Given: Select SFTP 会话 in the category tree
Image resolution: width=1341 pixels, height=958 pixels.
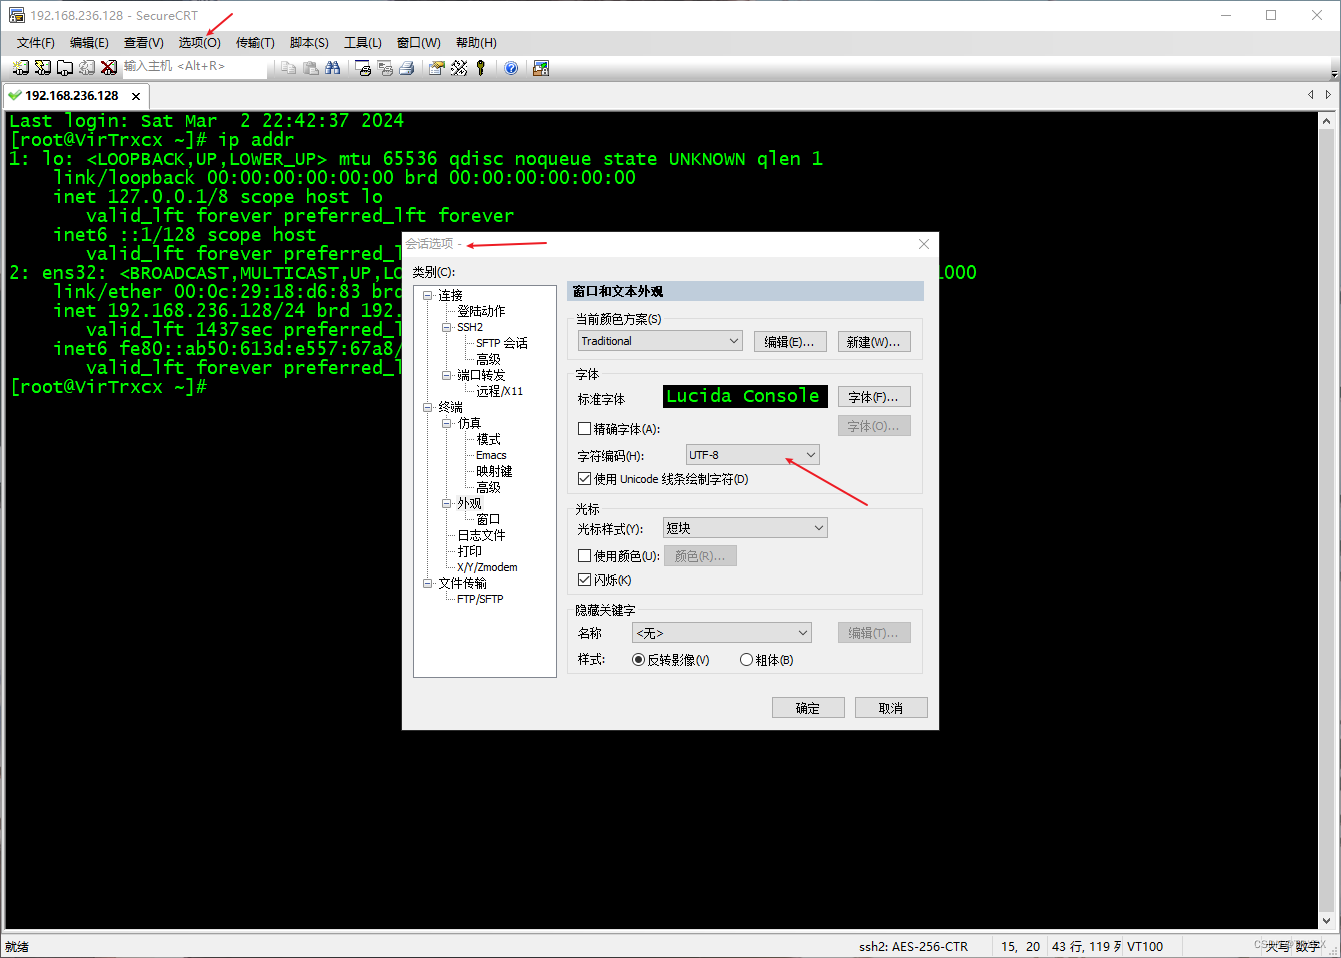Looking at the screenshot, I should 502,343.
